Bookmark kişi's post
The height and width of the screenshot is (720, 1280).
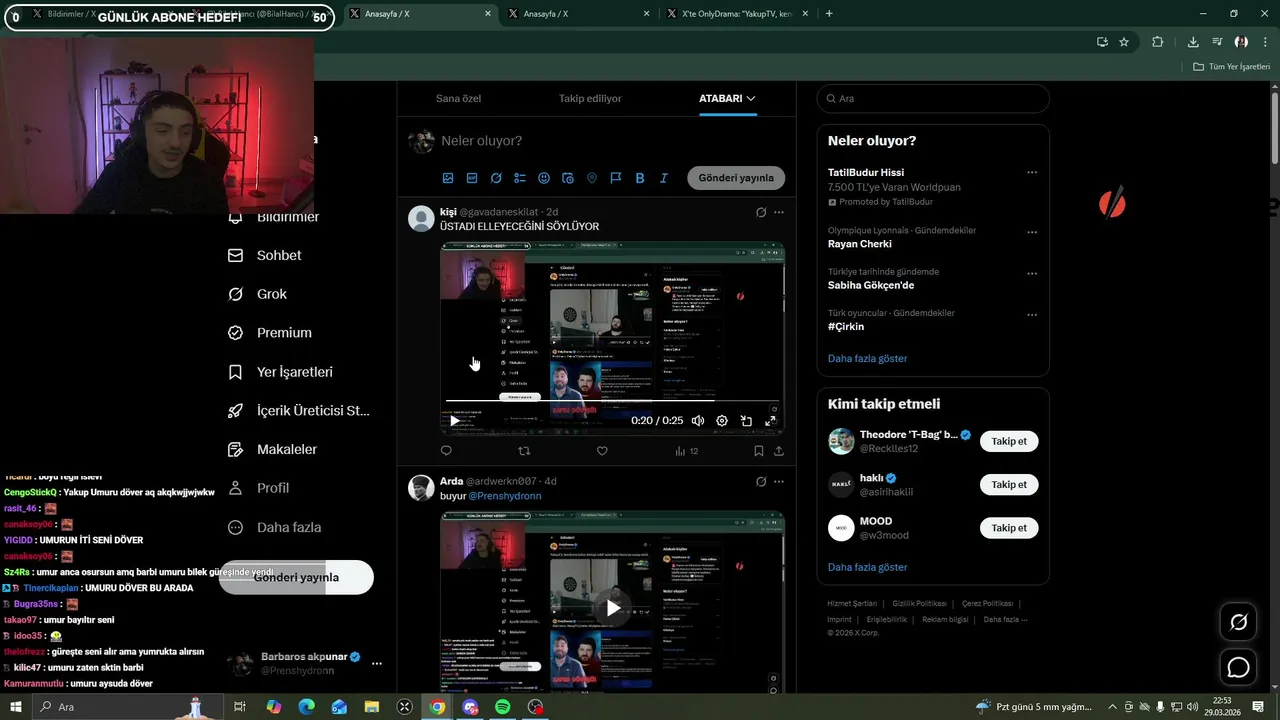(x=759, y=451)
